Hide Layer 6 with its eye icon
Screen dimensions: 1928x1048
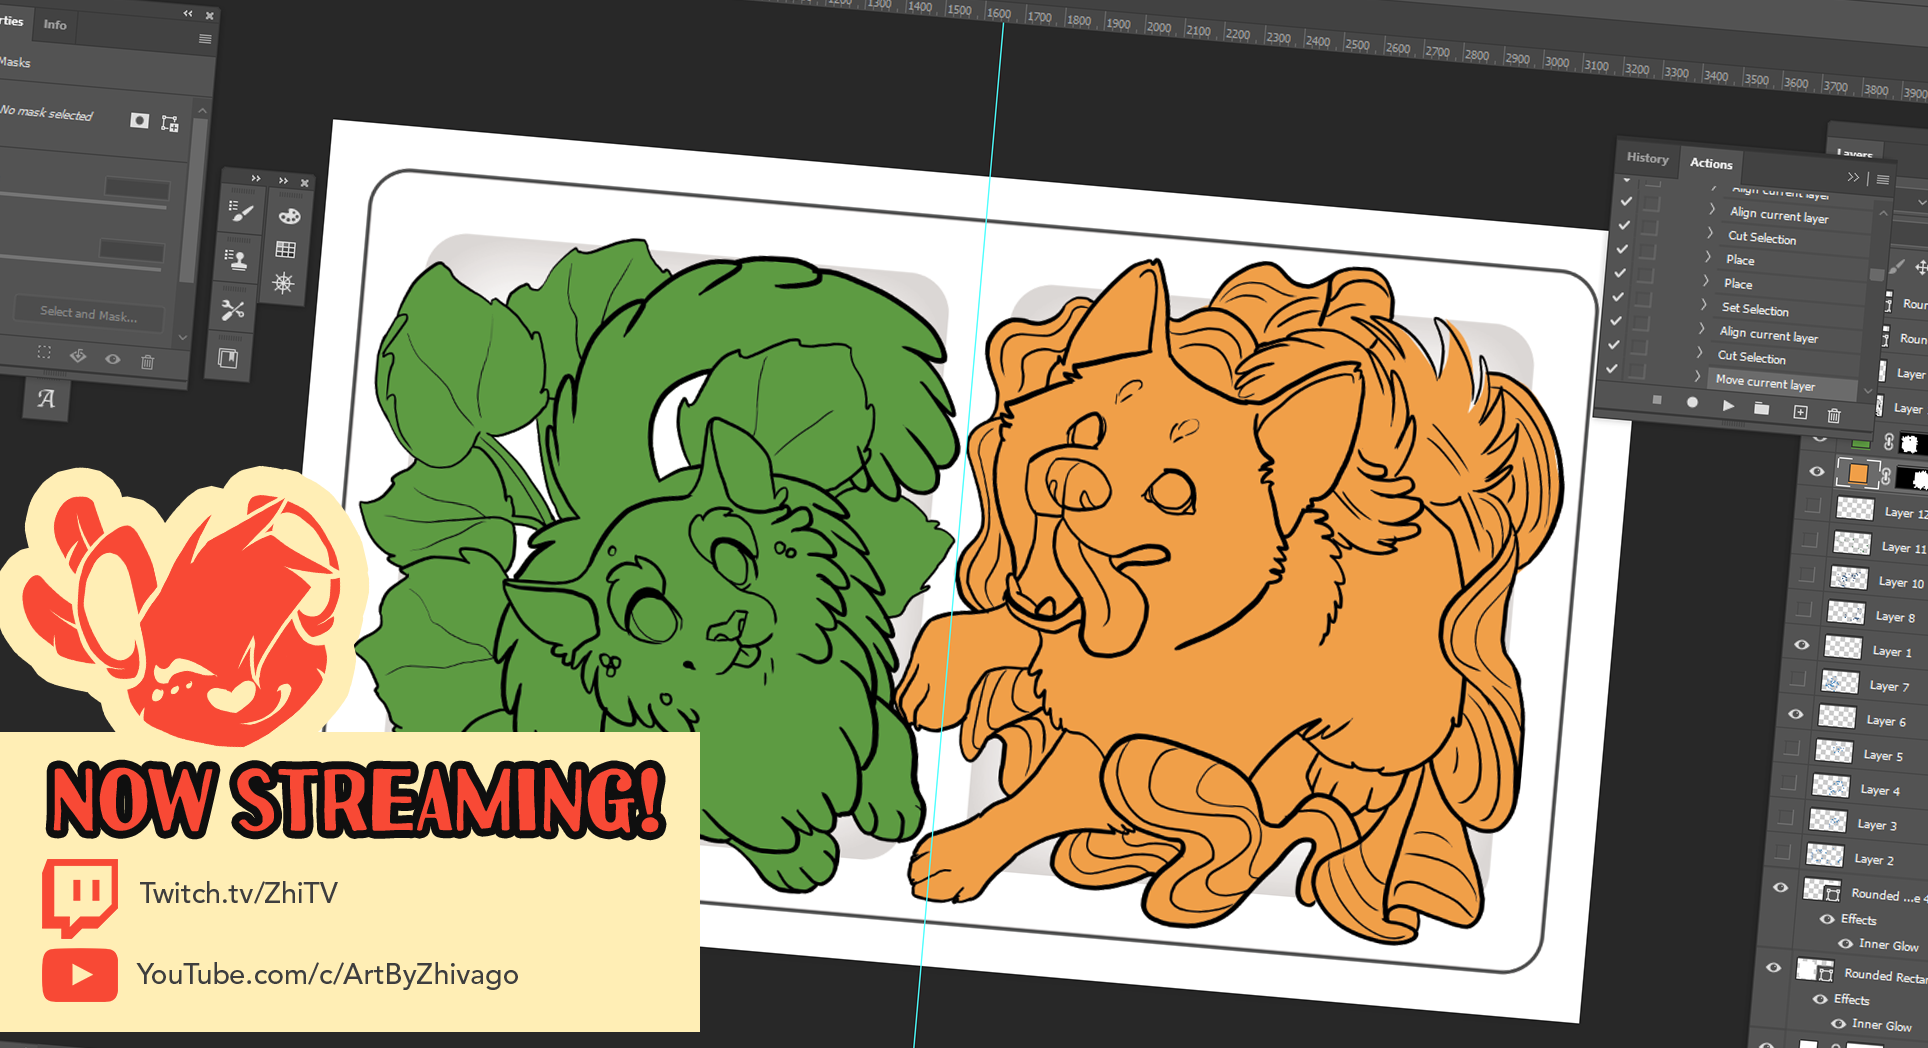tap(1796, 714)
